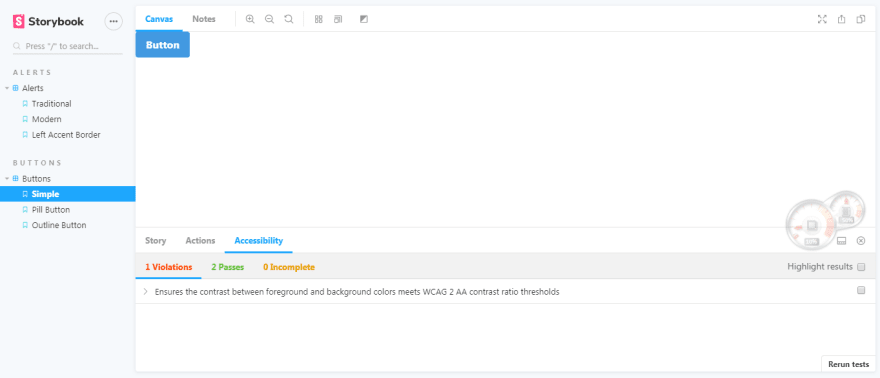Show the 0 Incomplete results
Screen dimensions: 880x378
(x=289, y=267)
